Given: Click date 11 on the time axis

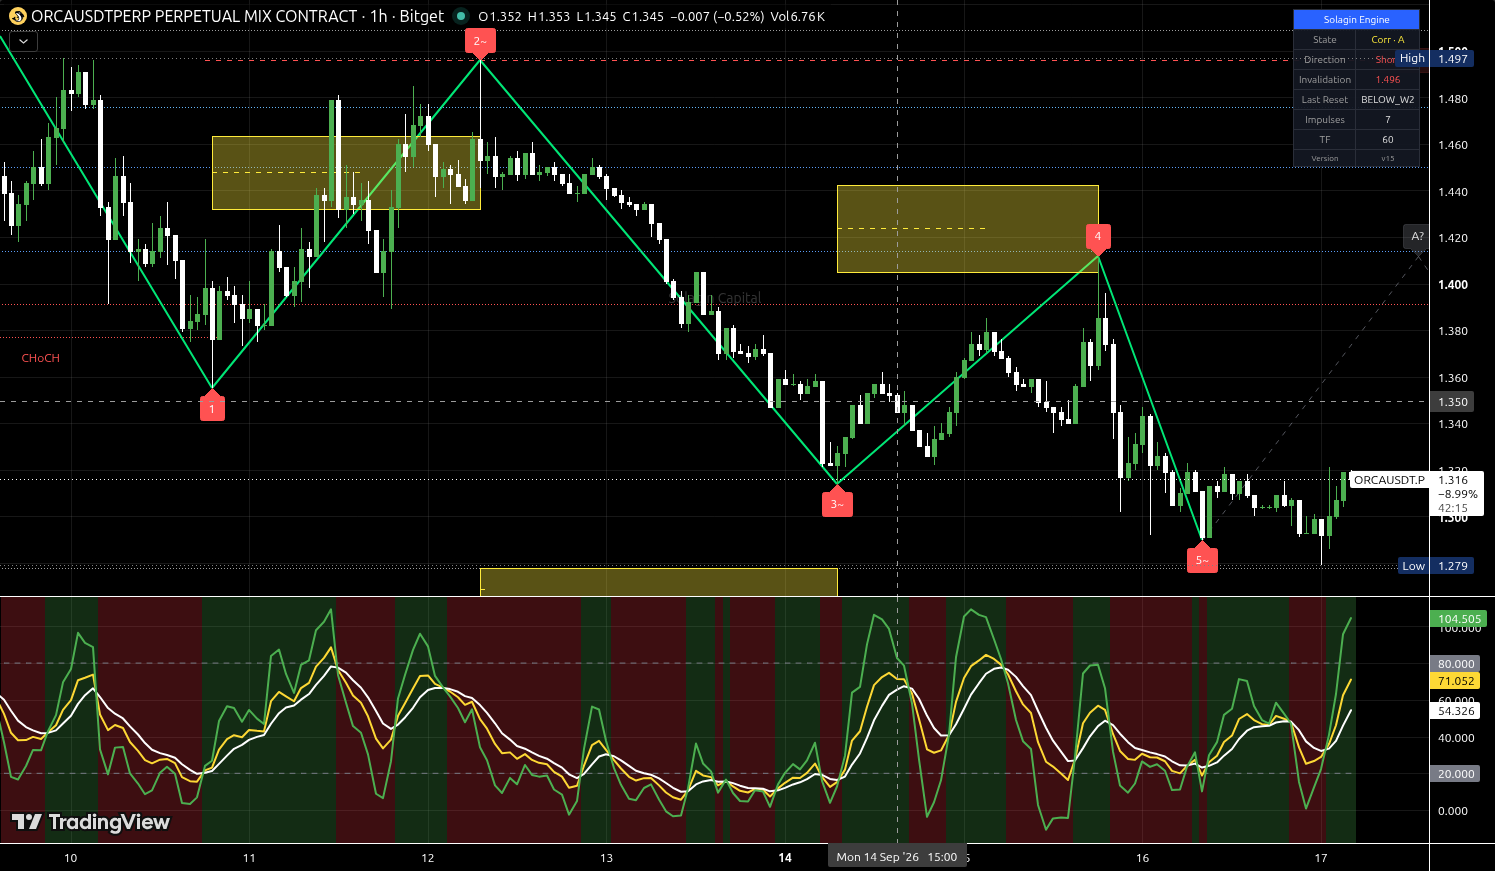Looking at the screenshot, I should [249, 858].
